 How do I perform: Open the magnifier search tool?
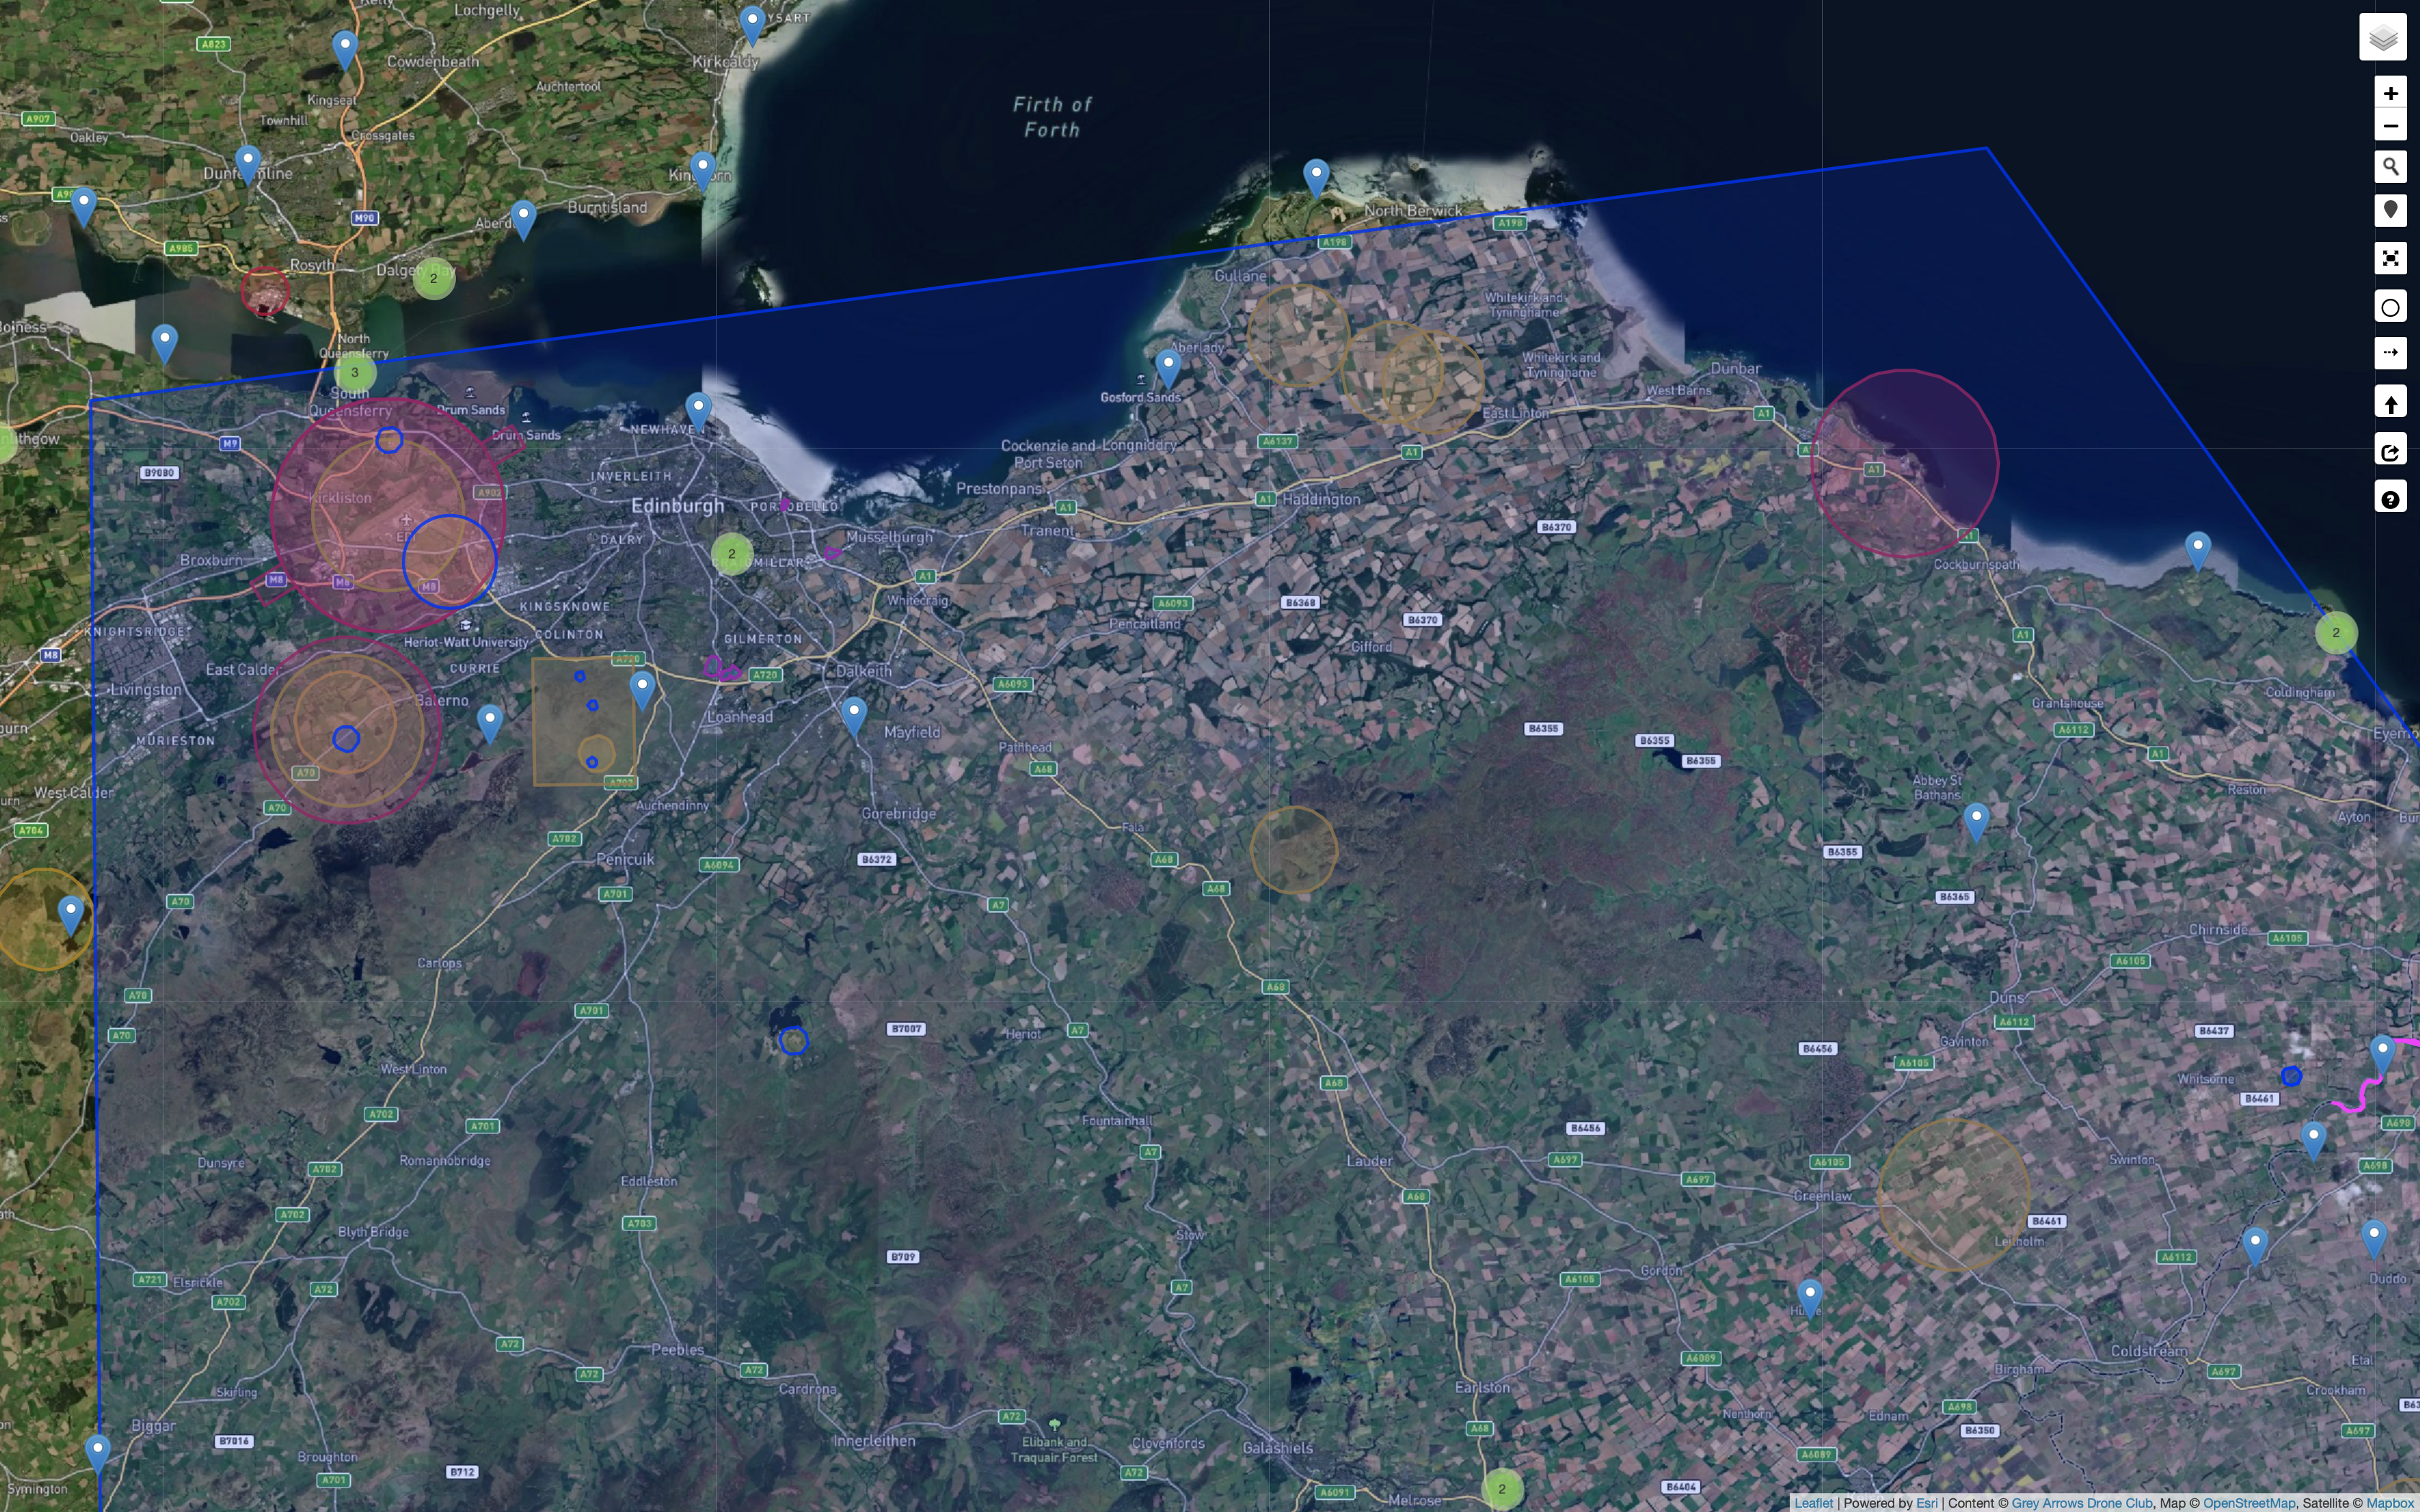tap(2390, 166)
